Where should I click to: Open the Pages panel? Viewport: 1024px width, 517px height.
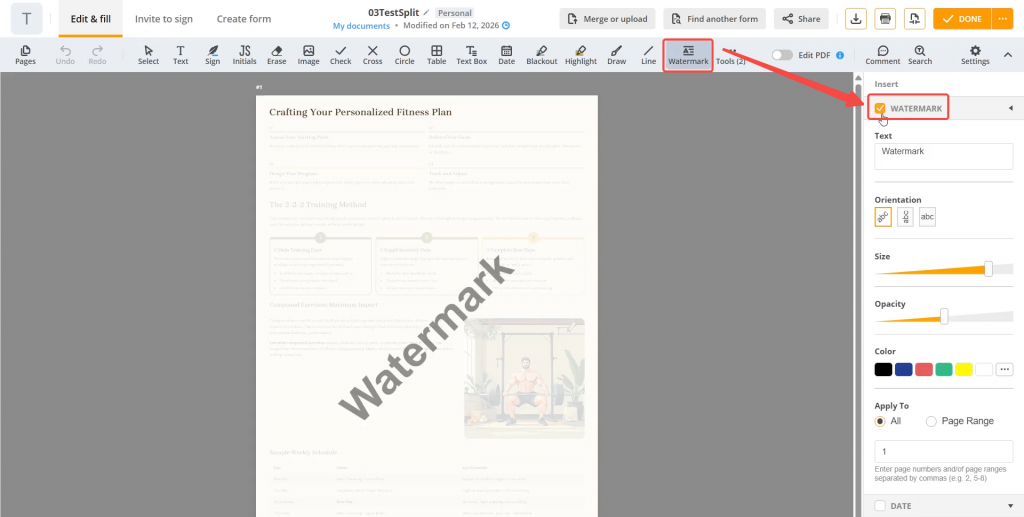[25, 55]
